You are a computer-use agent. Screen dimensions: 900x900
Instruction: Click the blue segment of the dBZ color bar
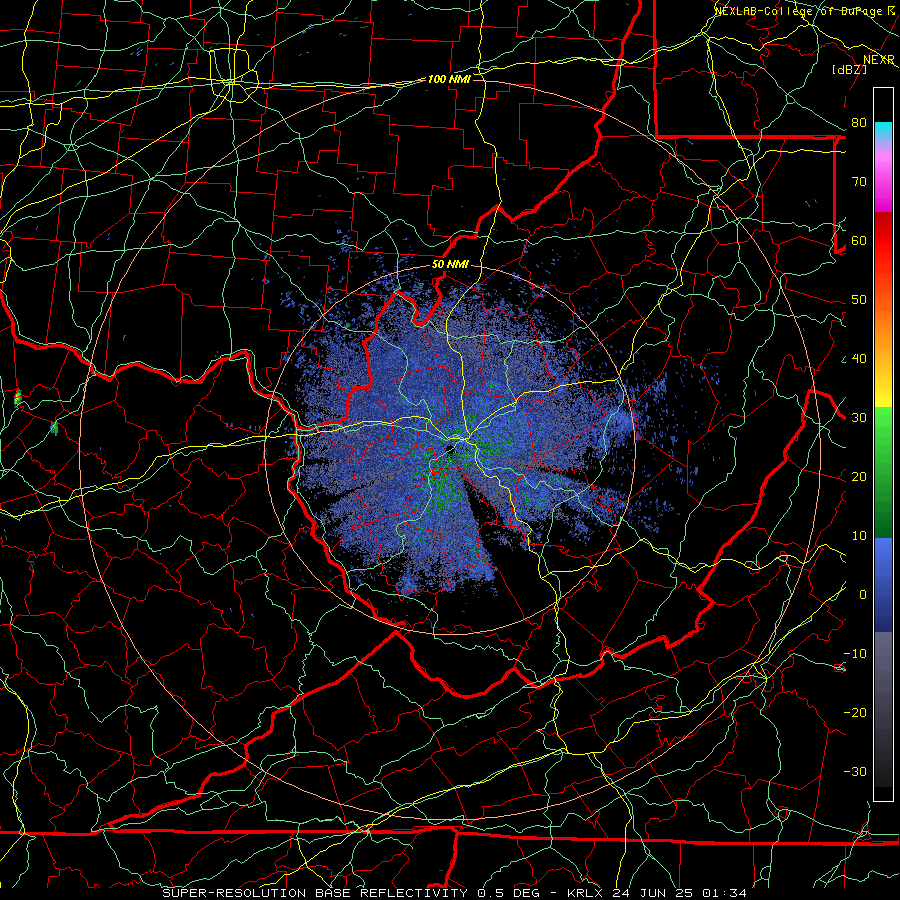click(883, 584)
